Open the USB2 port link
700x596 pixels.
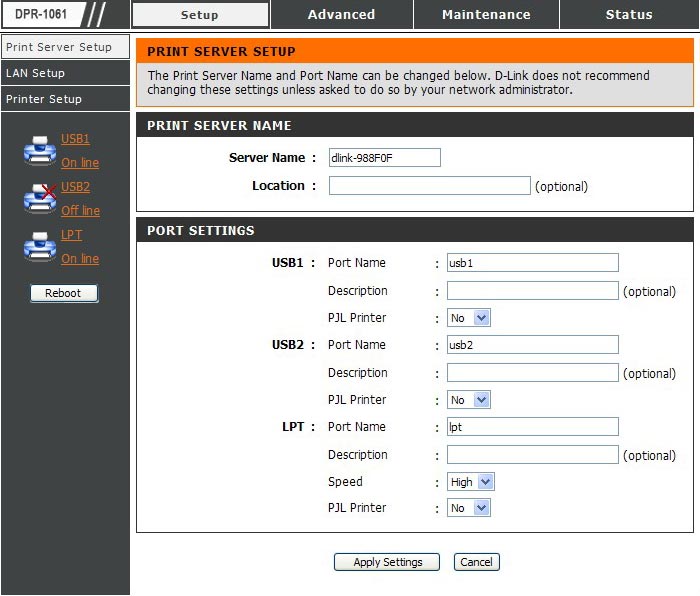pyautogui.click(x=75, y=187)
